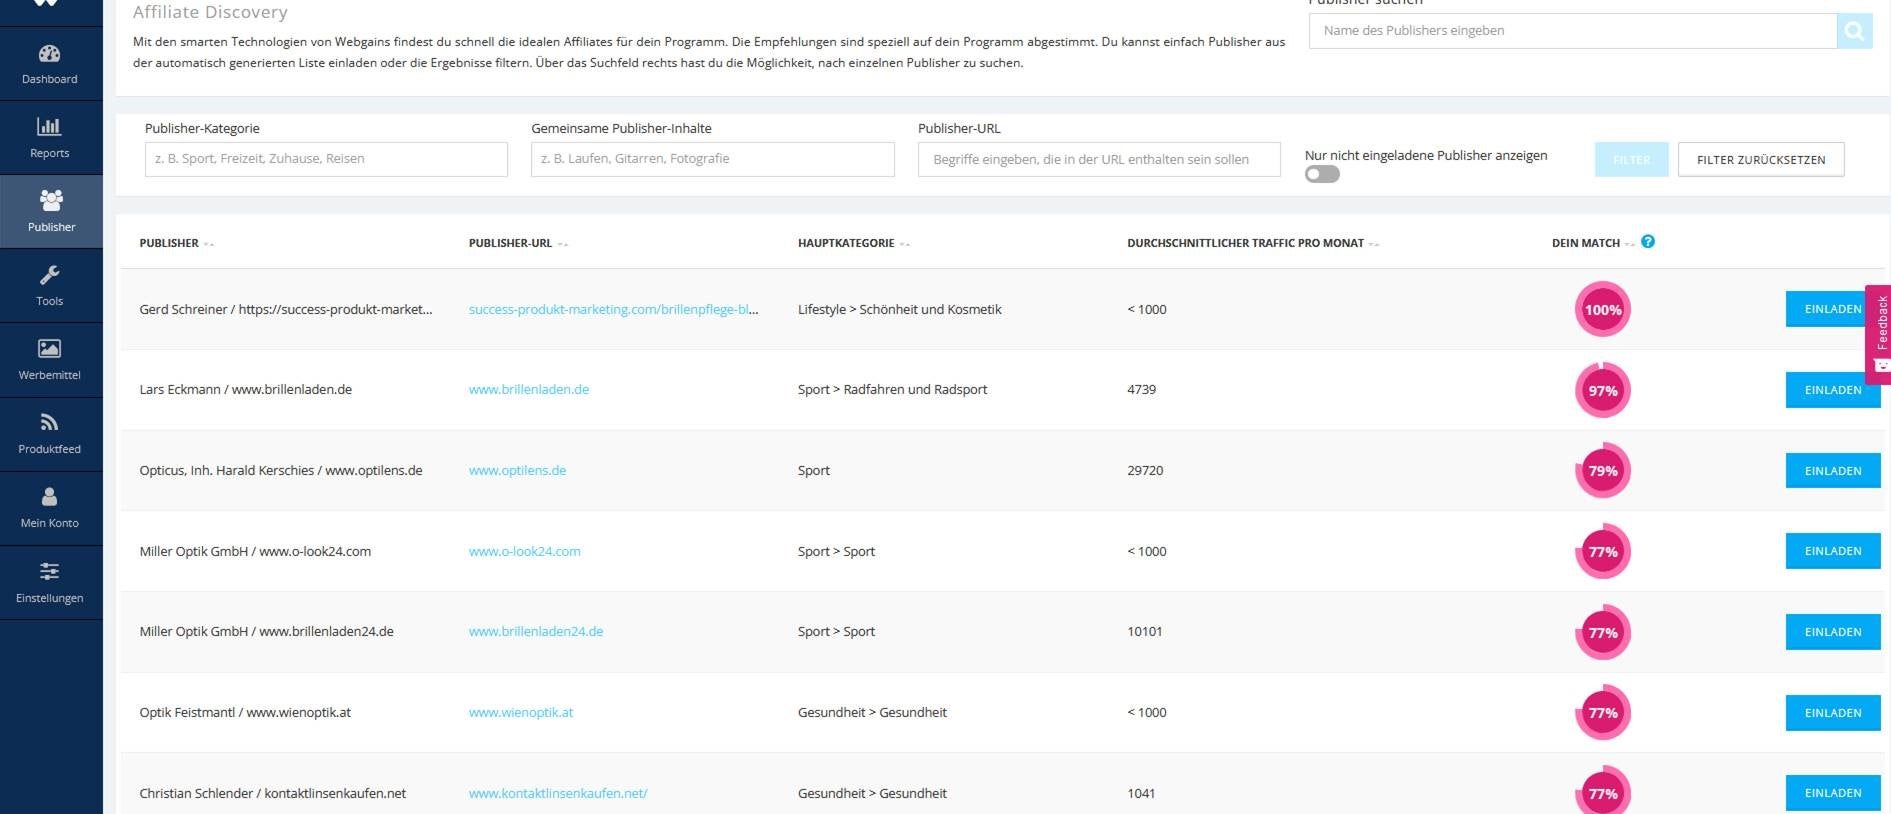Select the Publisher sidebar menu item
Screen dimensions: 1891x814
tap(51, 212)
